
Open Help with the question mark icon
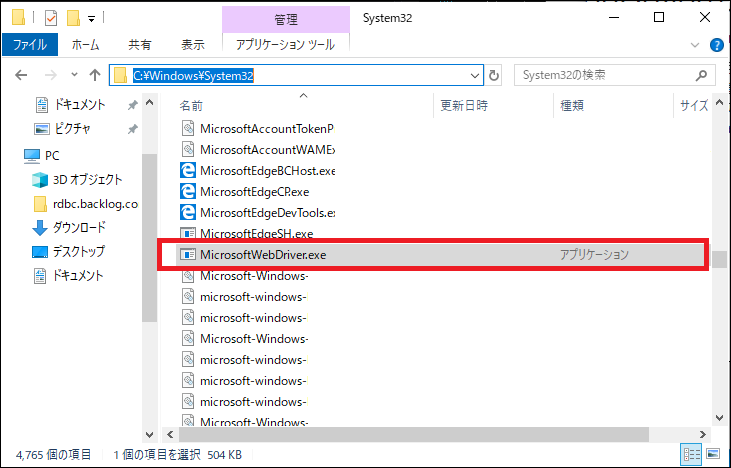[717, 45]
